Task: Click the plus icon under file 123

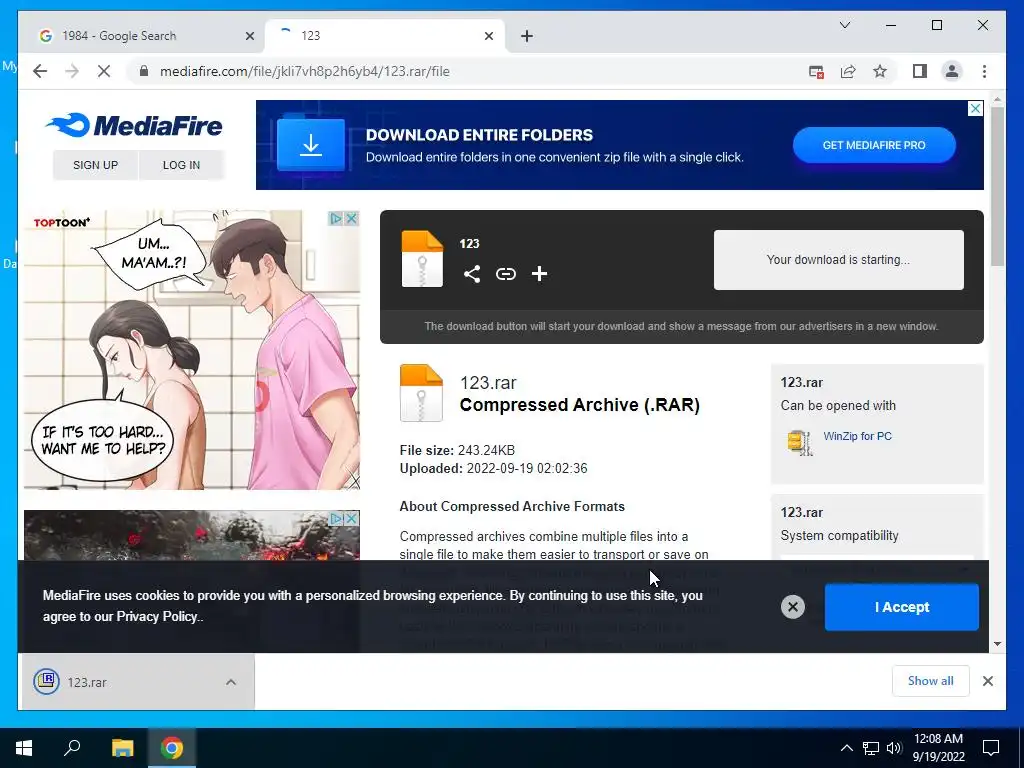Action: coord(539,274)
